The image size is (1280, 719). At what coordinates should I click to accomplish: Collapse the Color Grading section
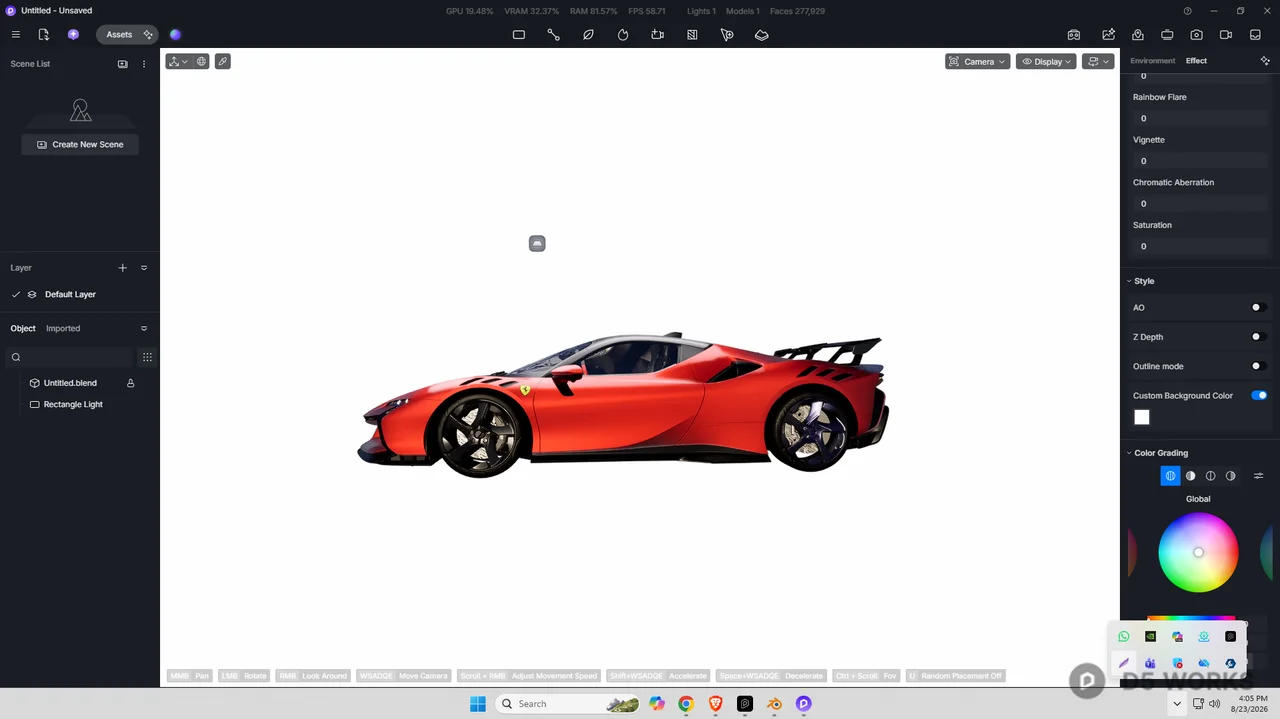1129,453
